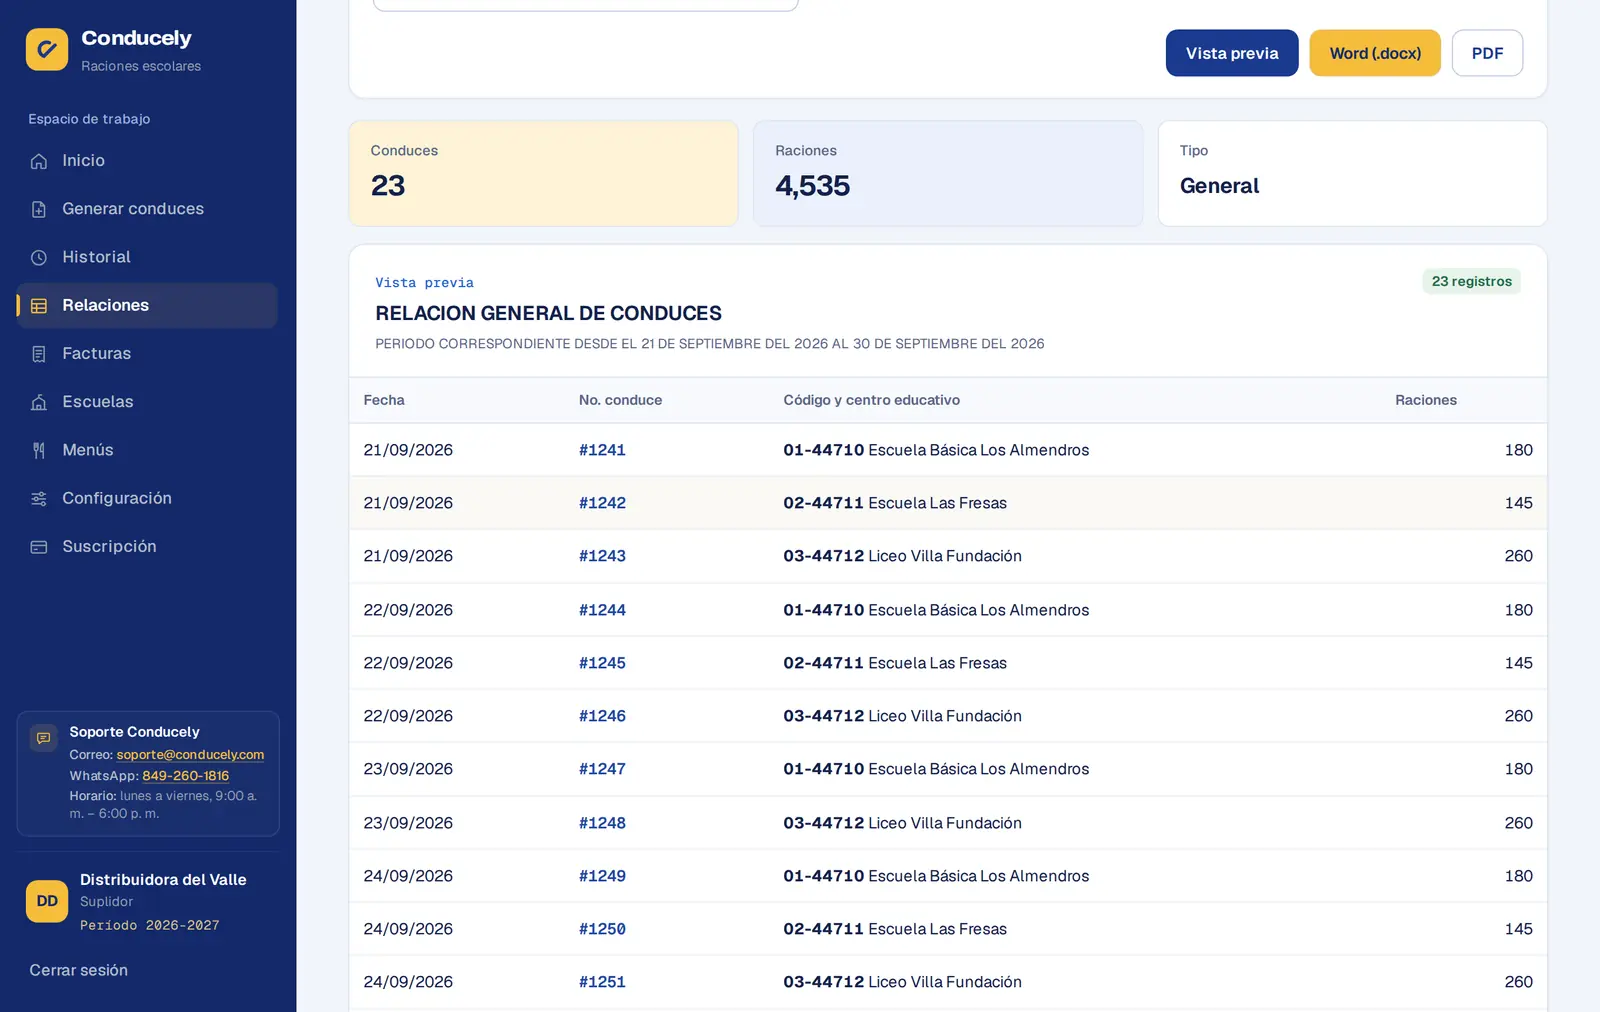The height and width of the screenshot is (1012, 1600).
Task: Select the Generar conduces document icon
Action: point(39,209)
